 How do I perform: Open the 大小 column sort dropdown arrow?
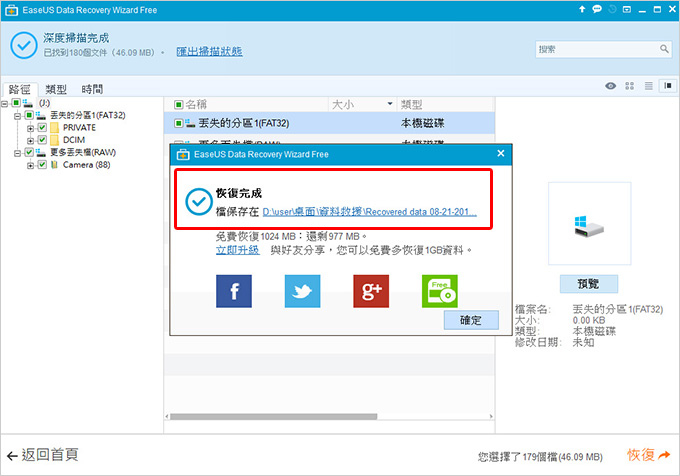389,104
